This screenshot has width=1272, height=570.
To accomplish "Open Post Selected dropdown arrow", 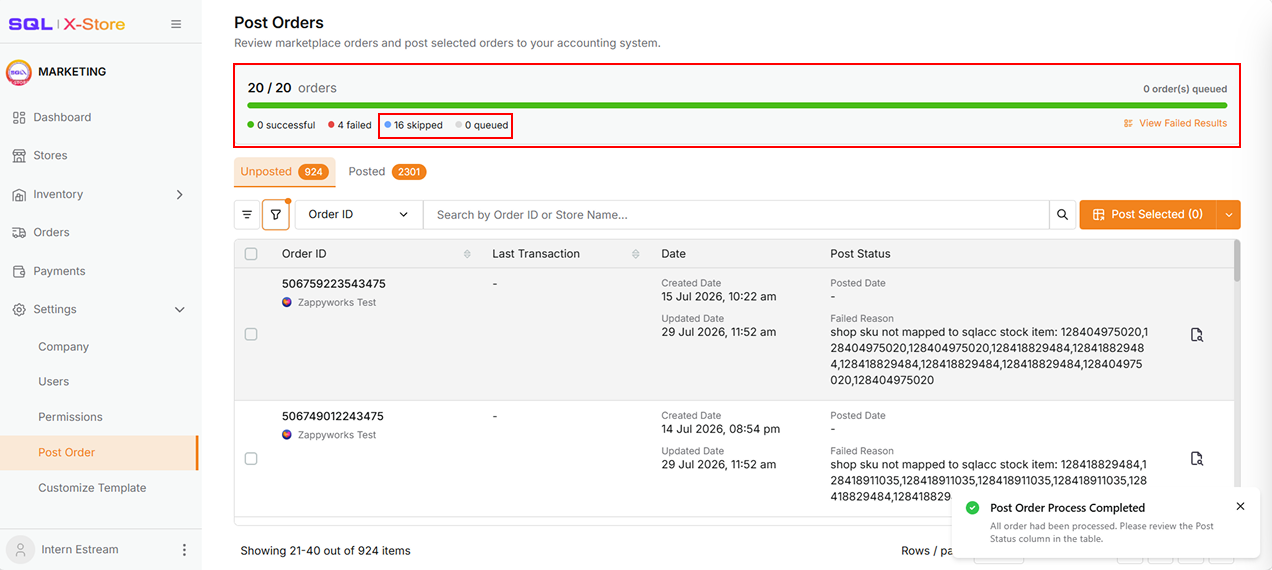I will (1229, 214).
